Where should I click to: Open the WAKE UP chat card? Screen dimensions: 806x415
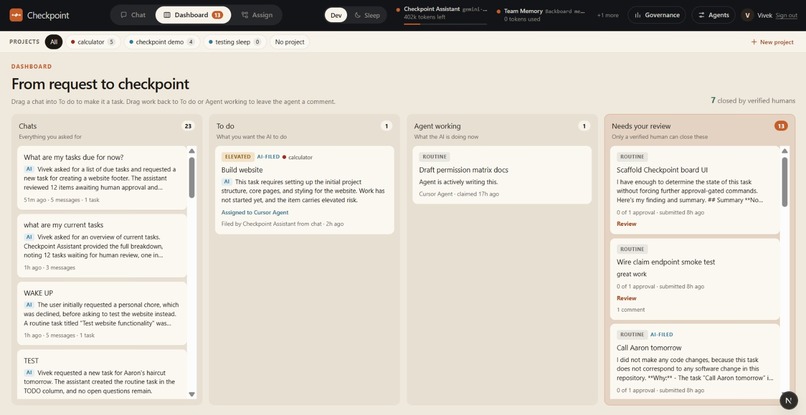[x=102, y=313]
